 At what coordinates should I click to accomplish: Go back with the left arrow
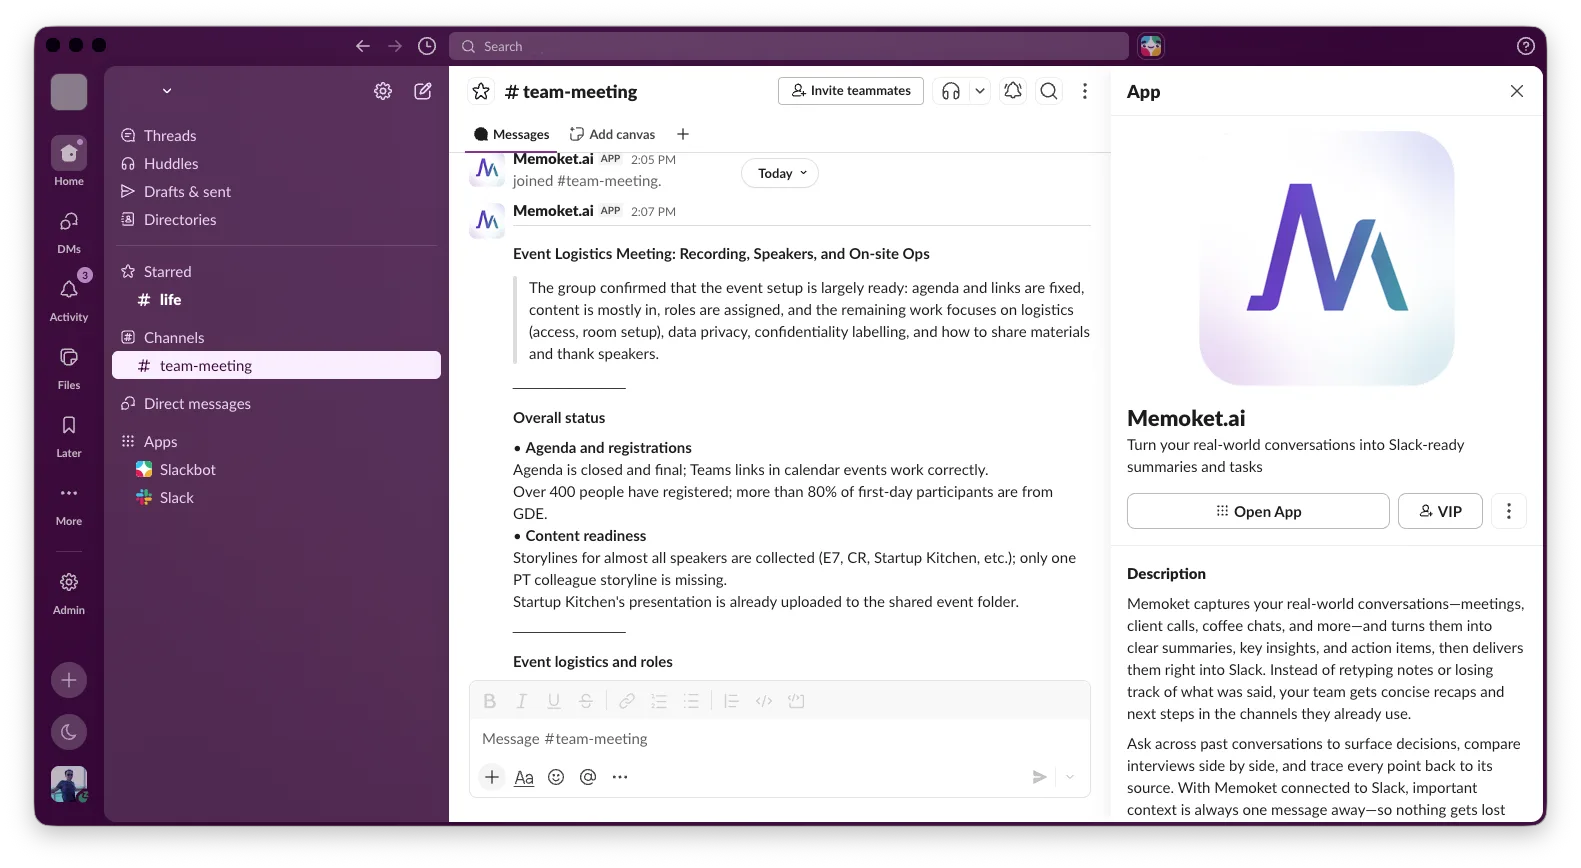[363, 46]
